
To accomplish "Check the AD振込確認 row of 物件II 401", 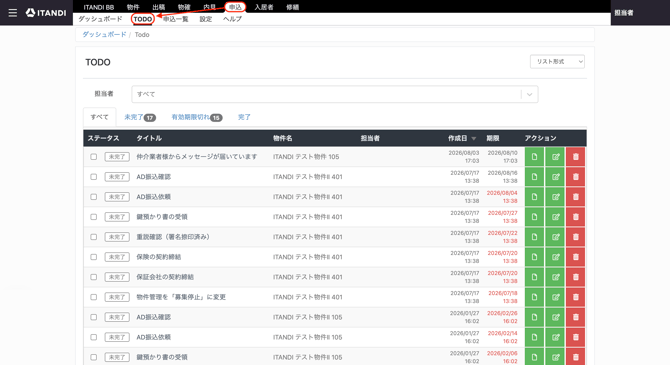I will coord(94,177).
